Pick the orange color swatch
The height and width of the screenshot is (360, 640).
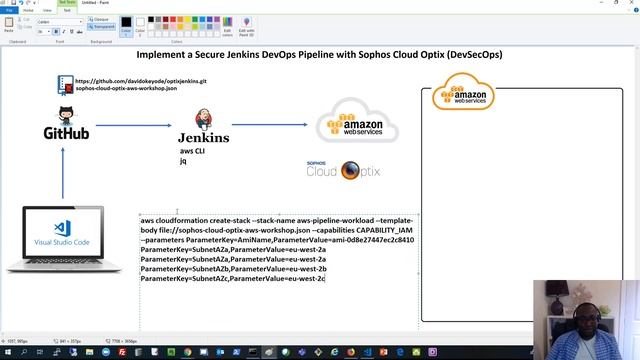180,19
